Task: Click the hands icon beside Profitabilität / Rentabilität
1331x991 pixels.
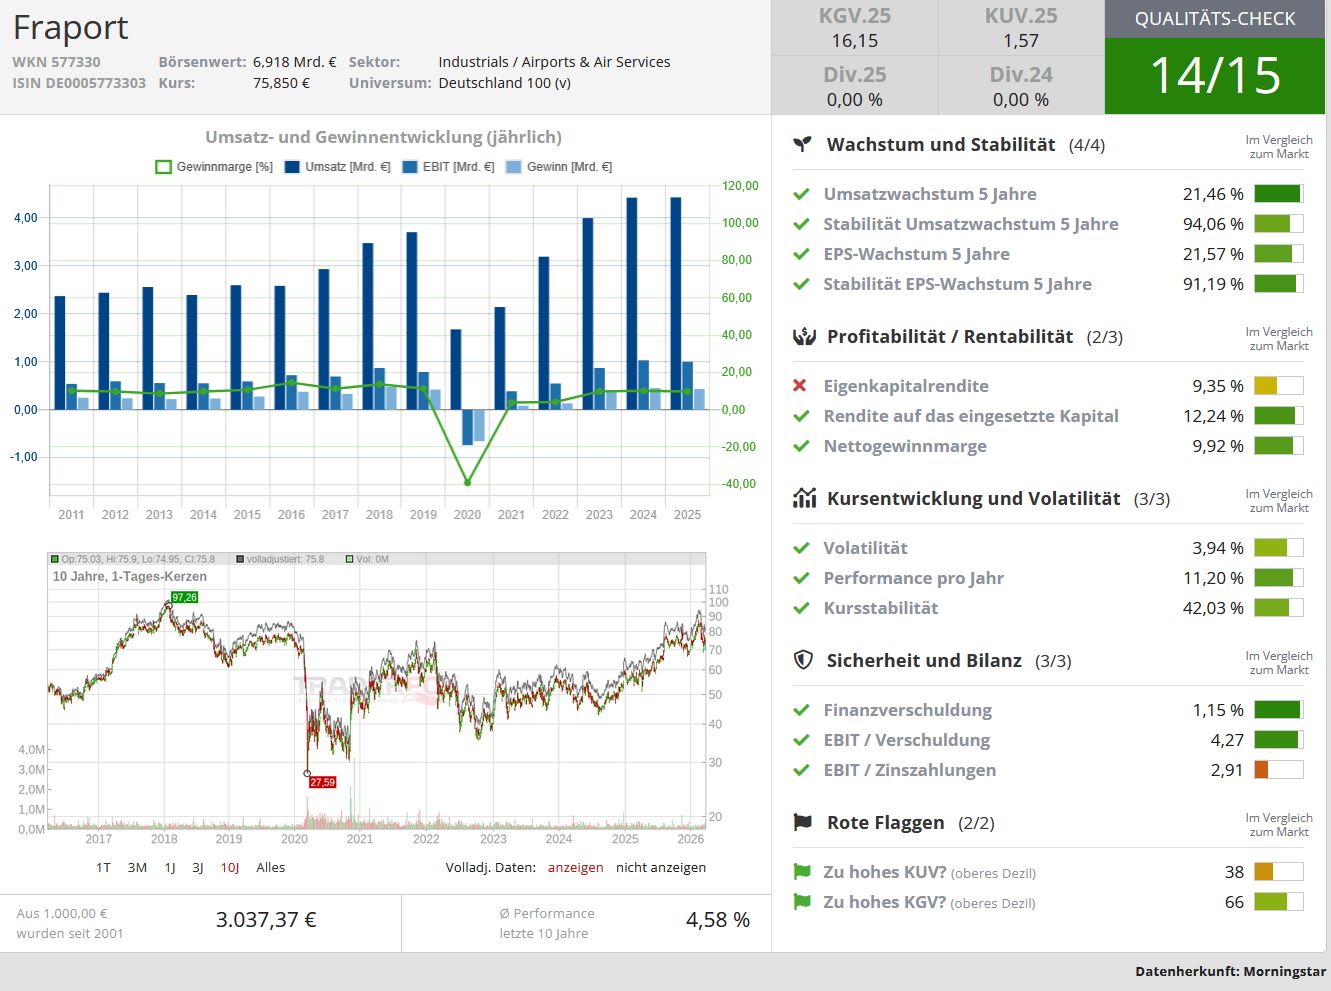Action: coord(804,337)
